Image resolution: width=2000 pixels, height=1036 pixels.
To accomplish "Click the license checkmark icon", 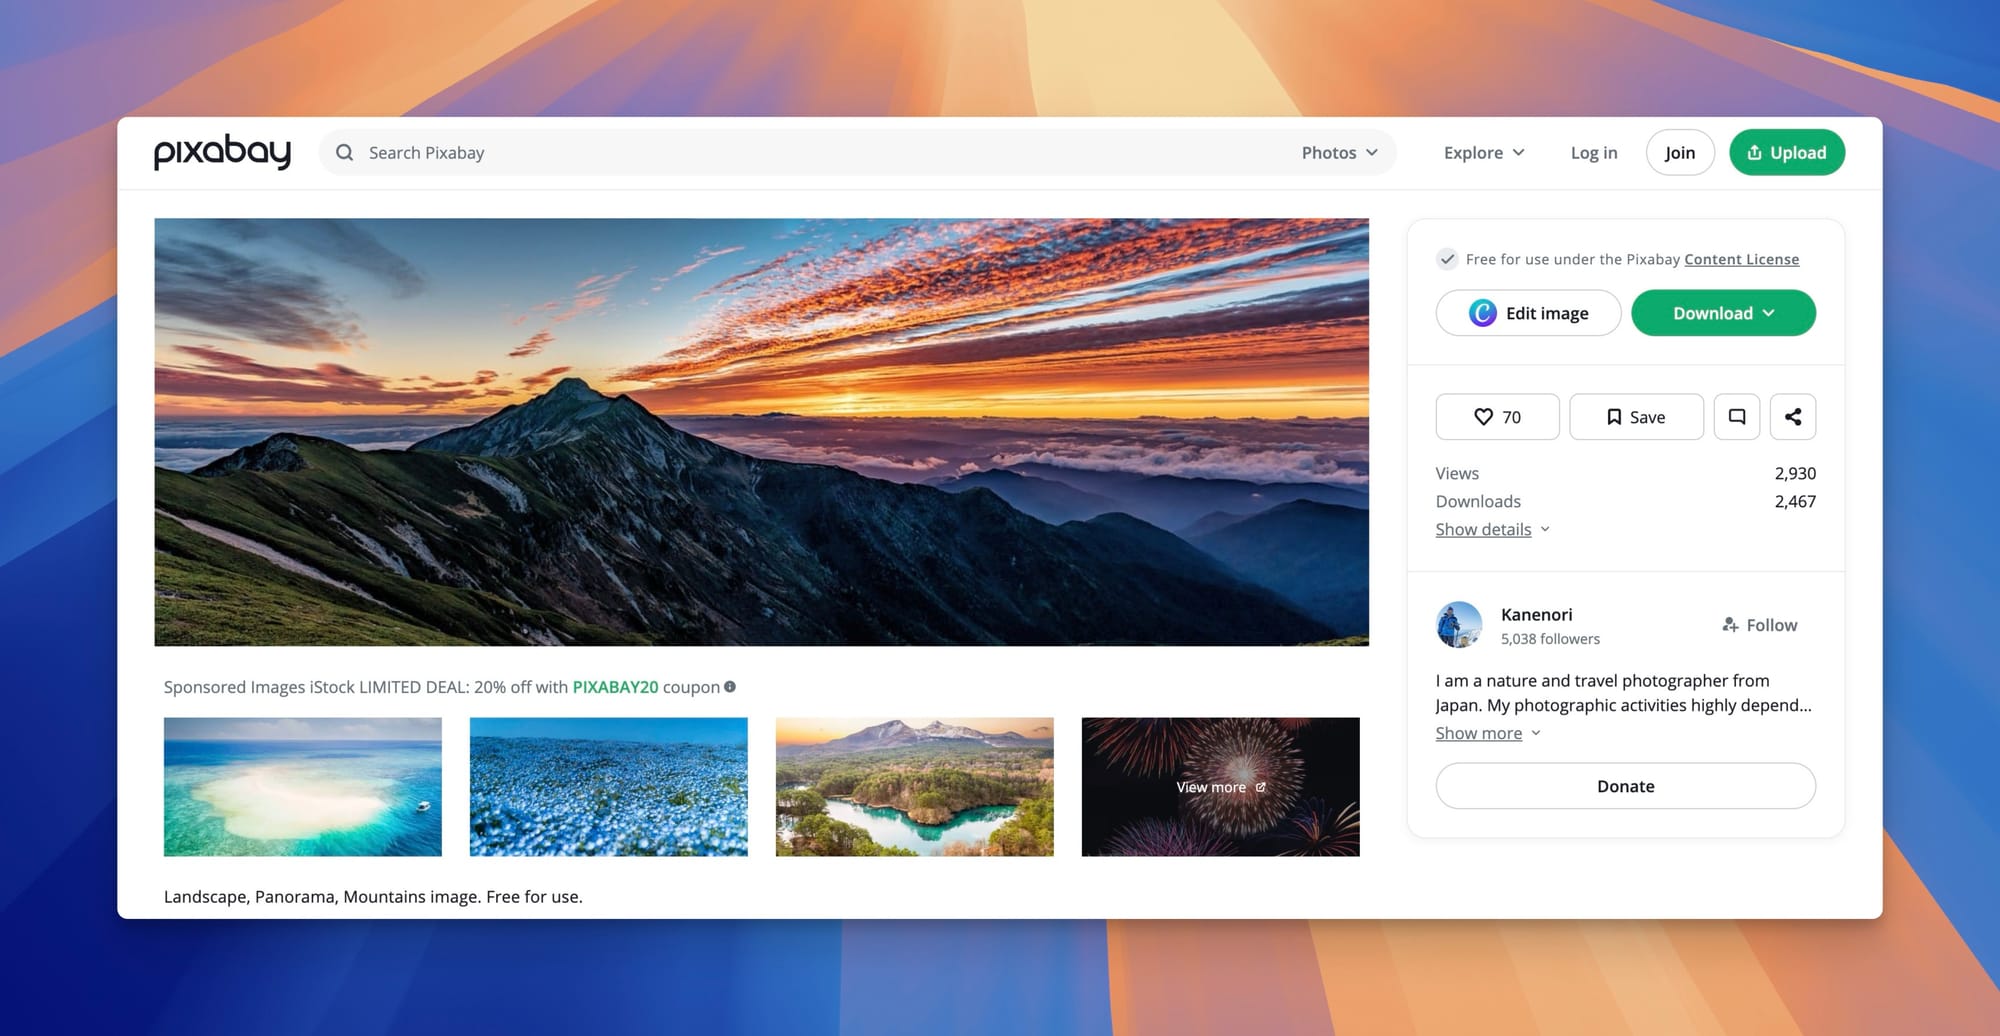I will 1447,259.
